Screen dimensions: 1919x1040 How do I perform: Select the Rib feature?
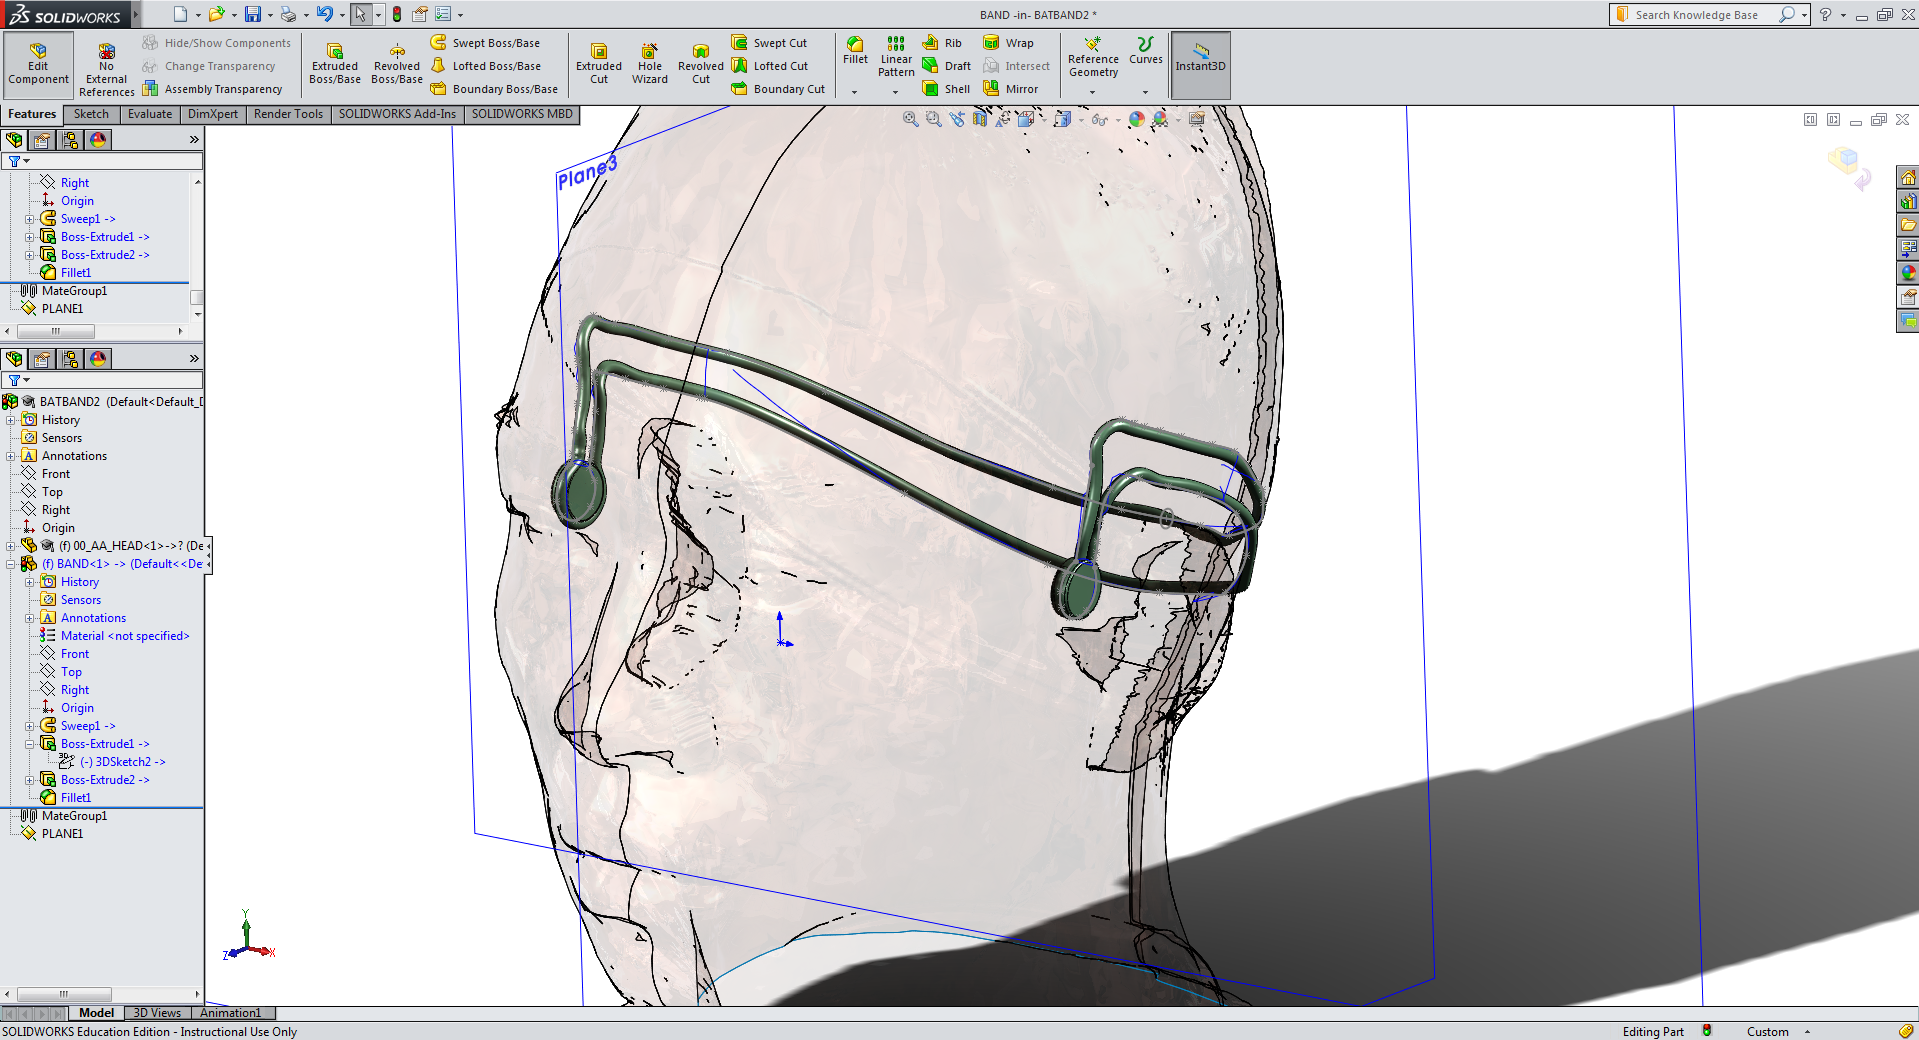(942, 43)
